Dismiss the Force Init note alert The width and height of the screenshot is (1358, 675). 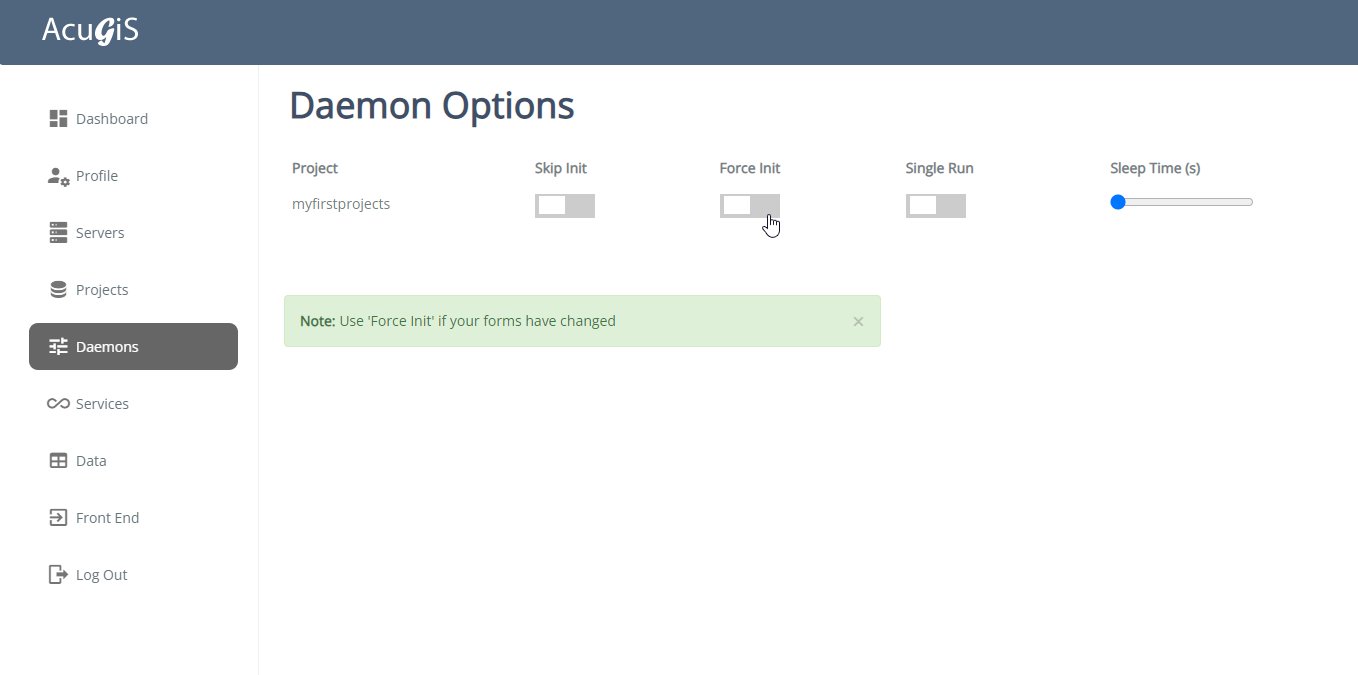tap(858, 322)
